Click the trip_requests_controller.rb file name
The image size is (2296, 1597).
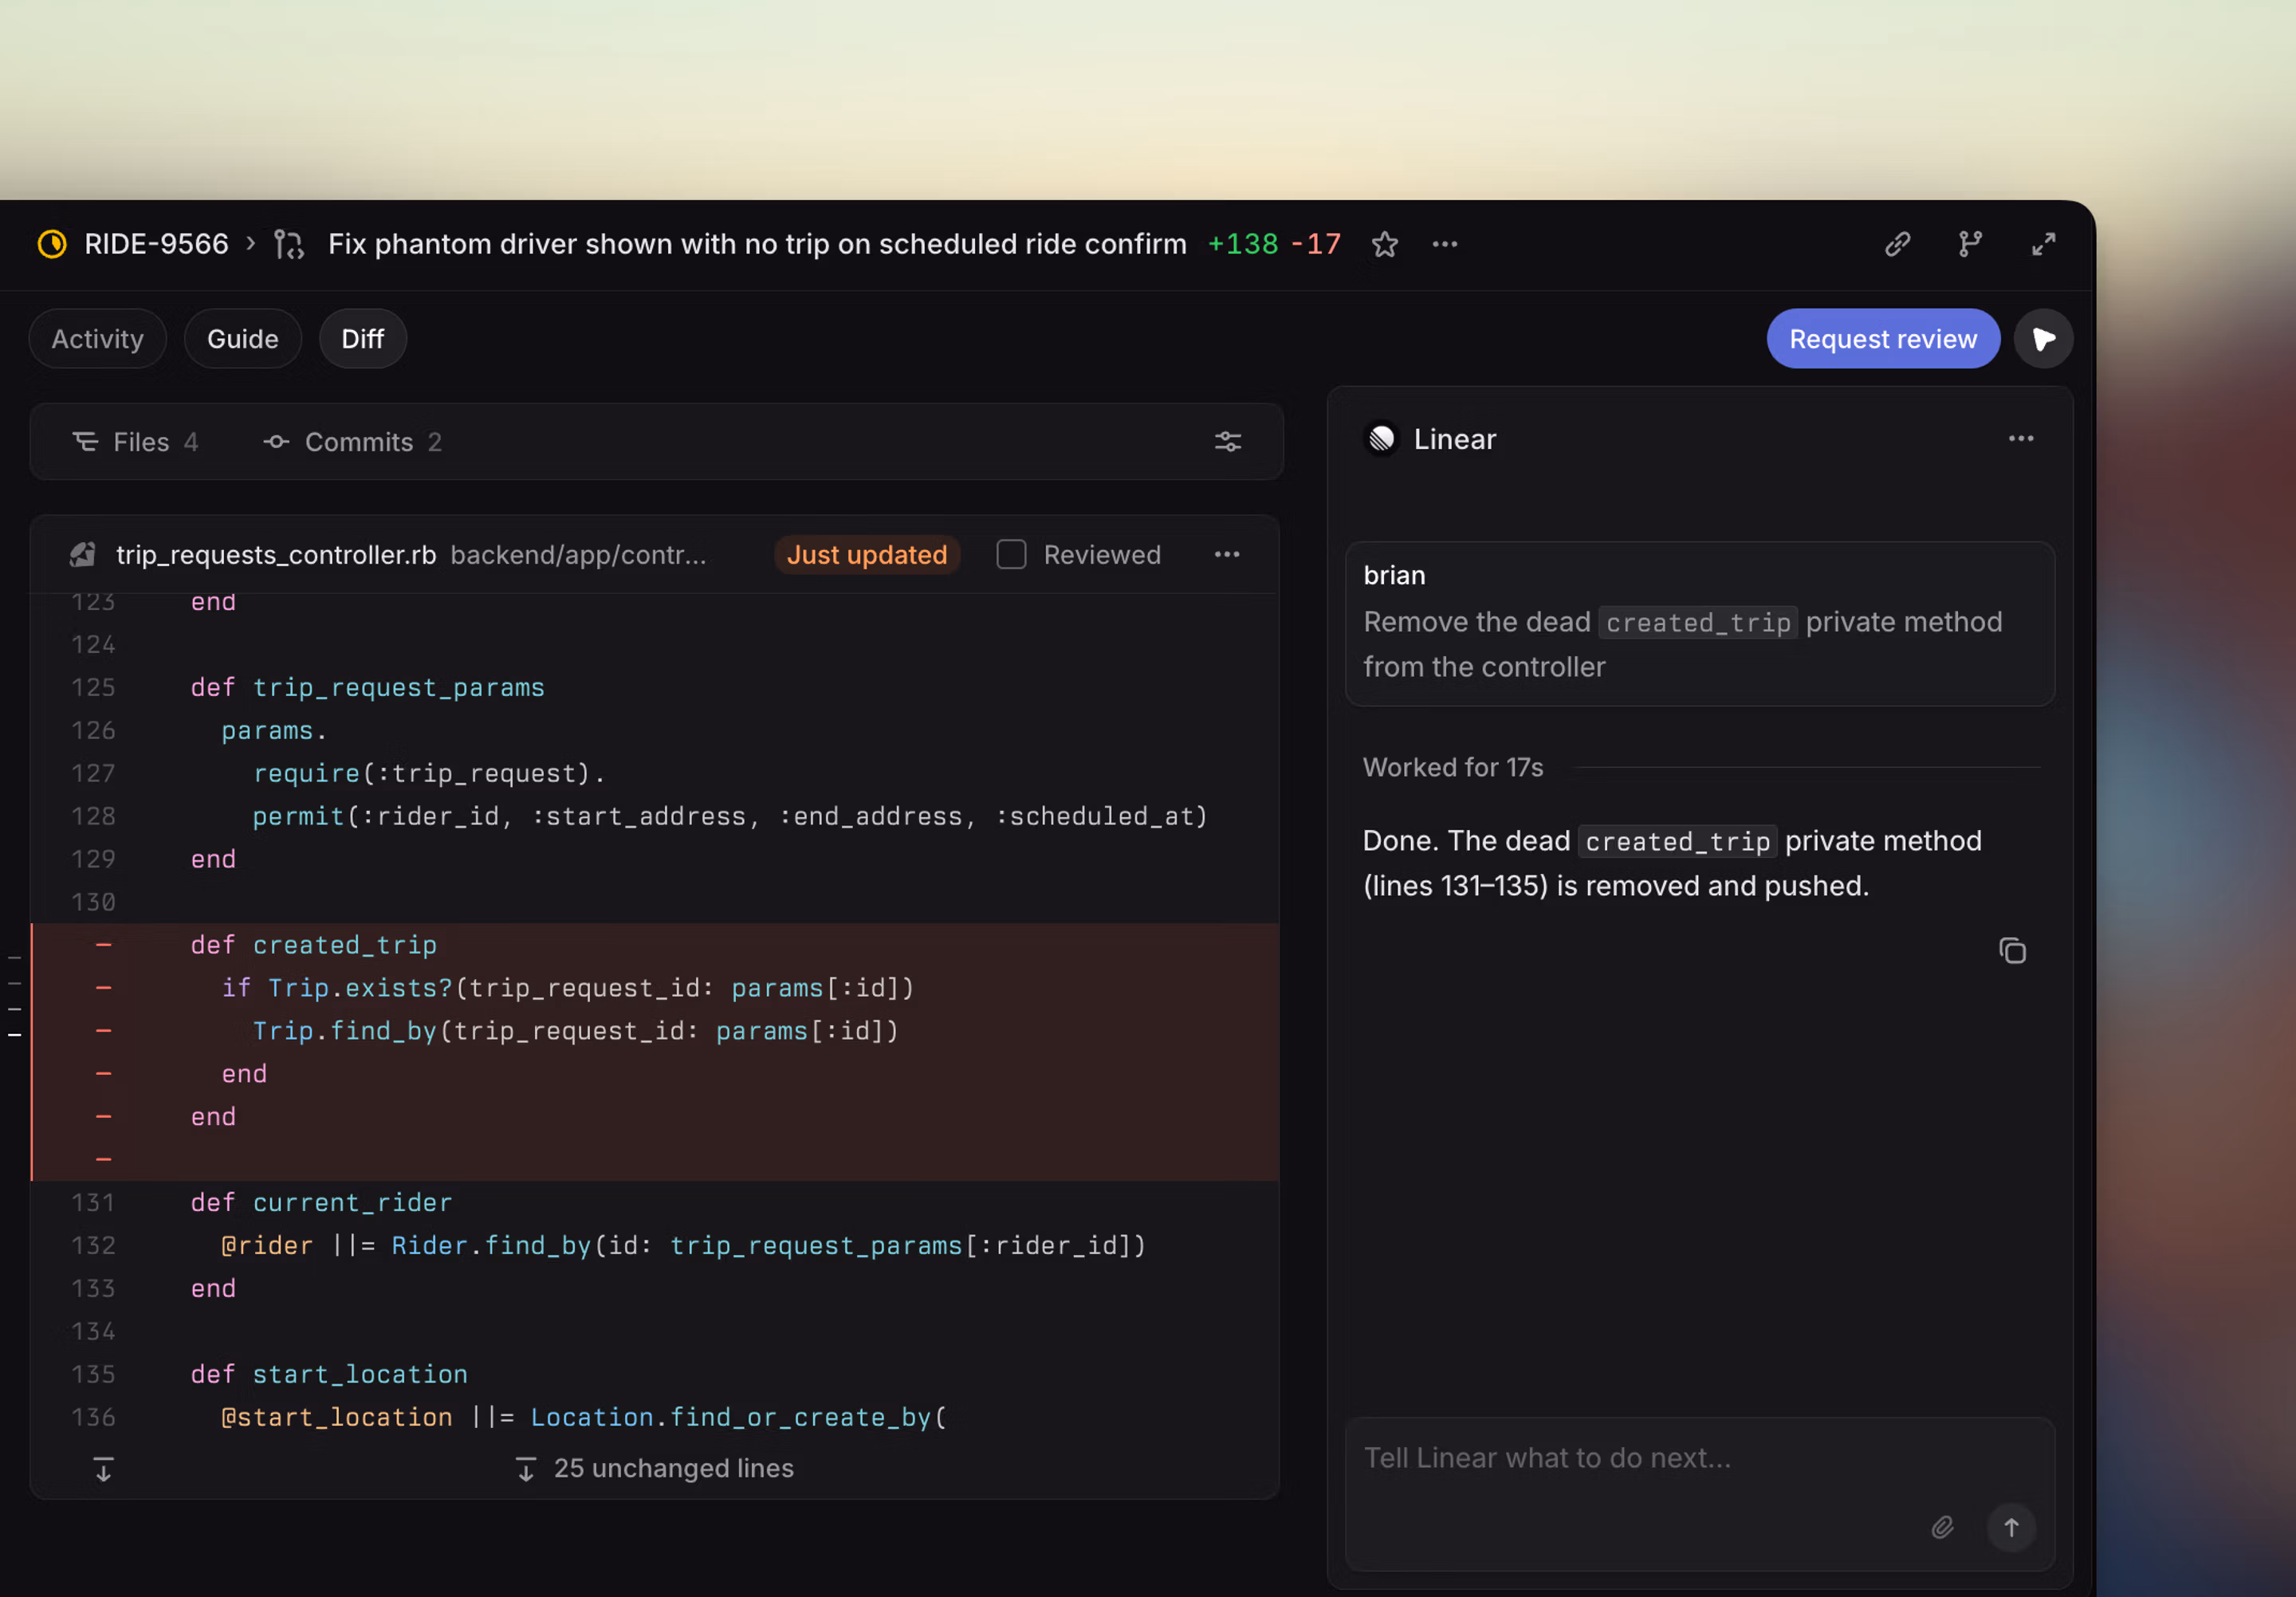click(x=276, y=555)
